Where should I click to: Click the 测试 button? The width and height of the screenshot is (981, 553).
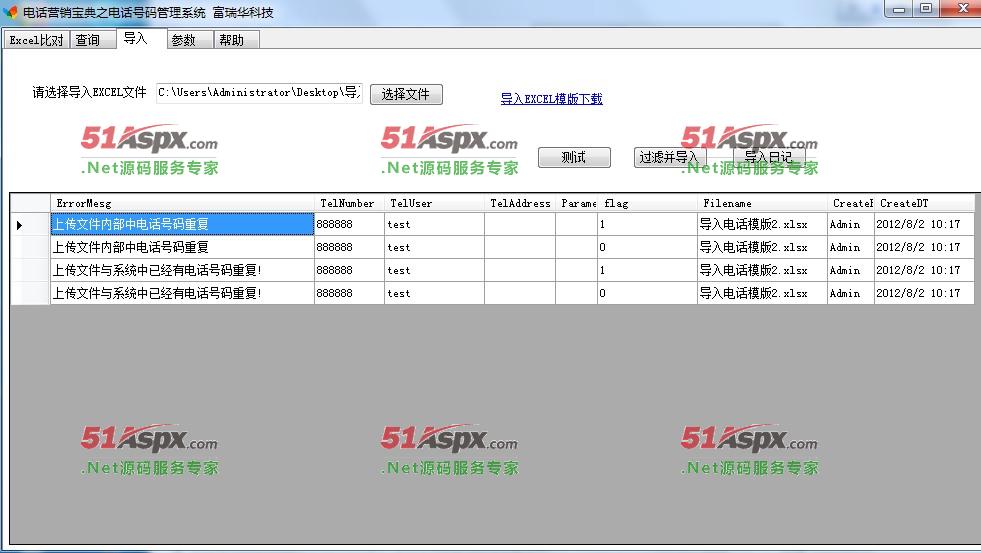pyautogui.click(x=574, y=157)
